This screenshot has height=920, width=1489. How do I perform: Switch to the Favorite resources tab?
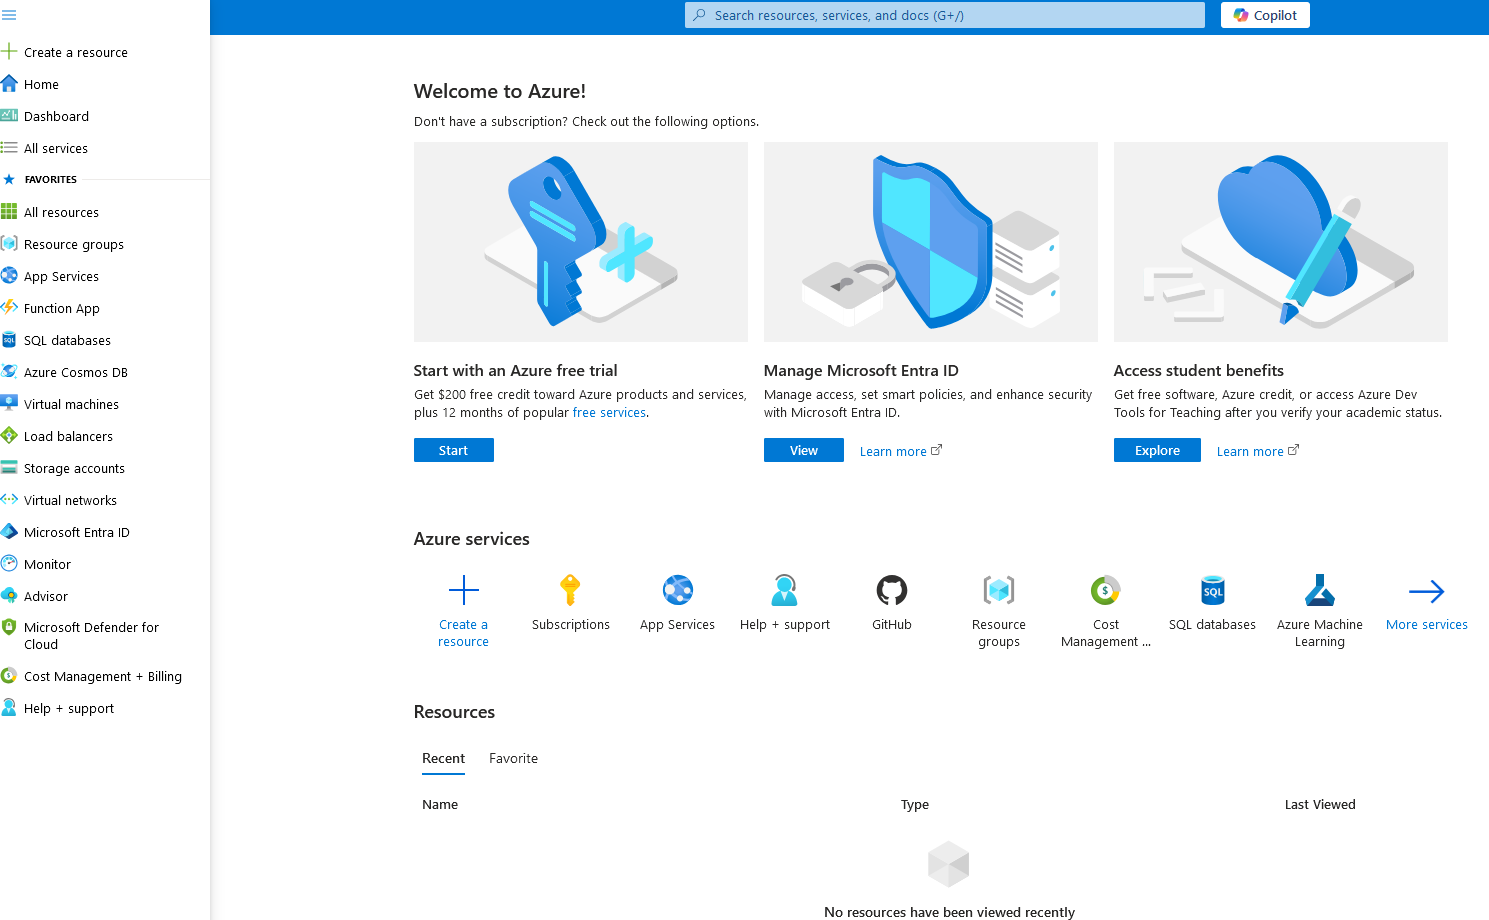coord(513,759)
